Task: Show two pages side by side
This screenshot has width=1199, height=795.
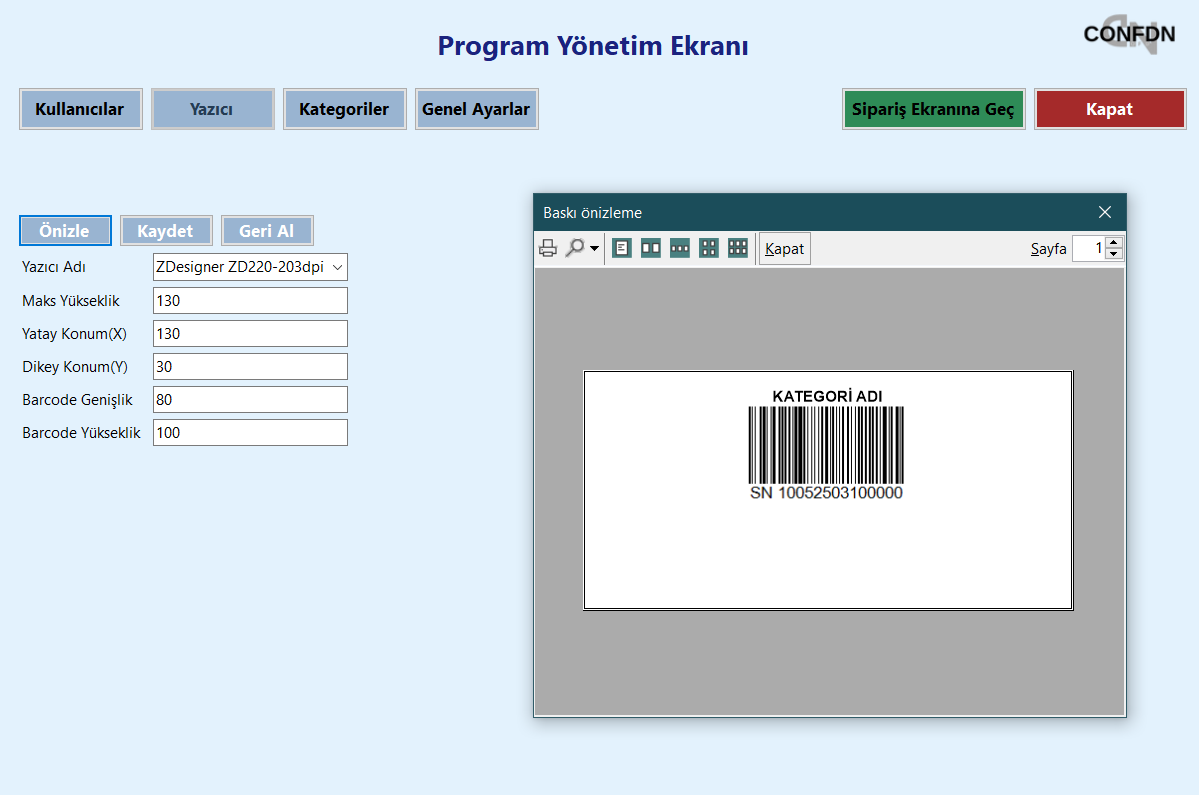Action: click(x=651, y=248)
